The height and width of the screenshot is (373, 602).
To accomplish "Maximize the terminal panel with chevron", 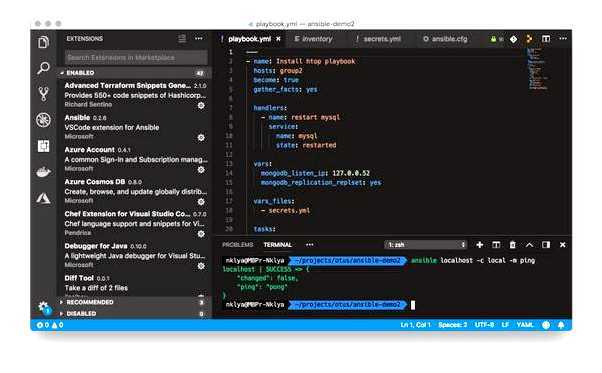I will pyautogui.click(x=529, y=245).
